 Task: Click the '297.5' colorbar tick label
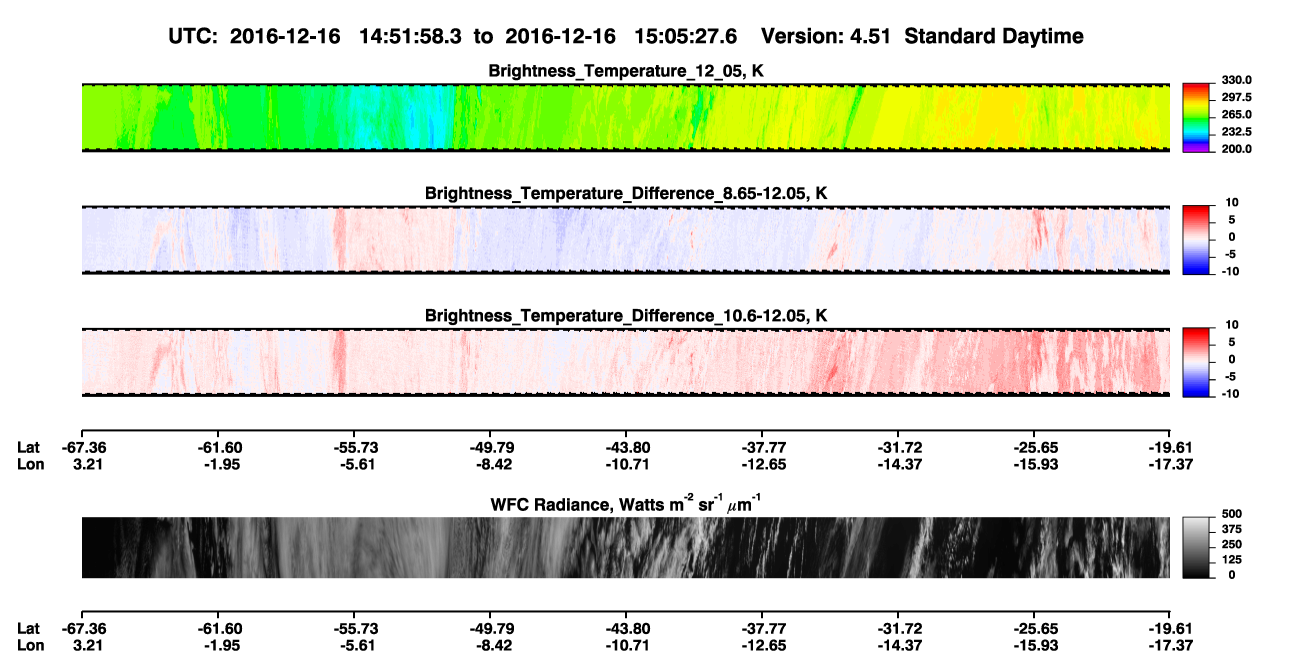click(1235, 98)
